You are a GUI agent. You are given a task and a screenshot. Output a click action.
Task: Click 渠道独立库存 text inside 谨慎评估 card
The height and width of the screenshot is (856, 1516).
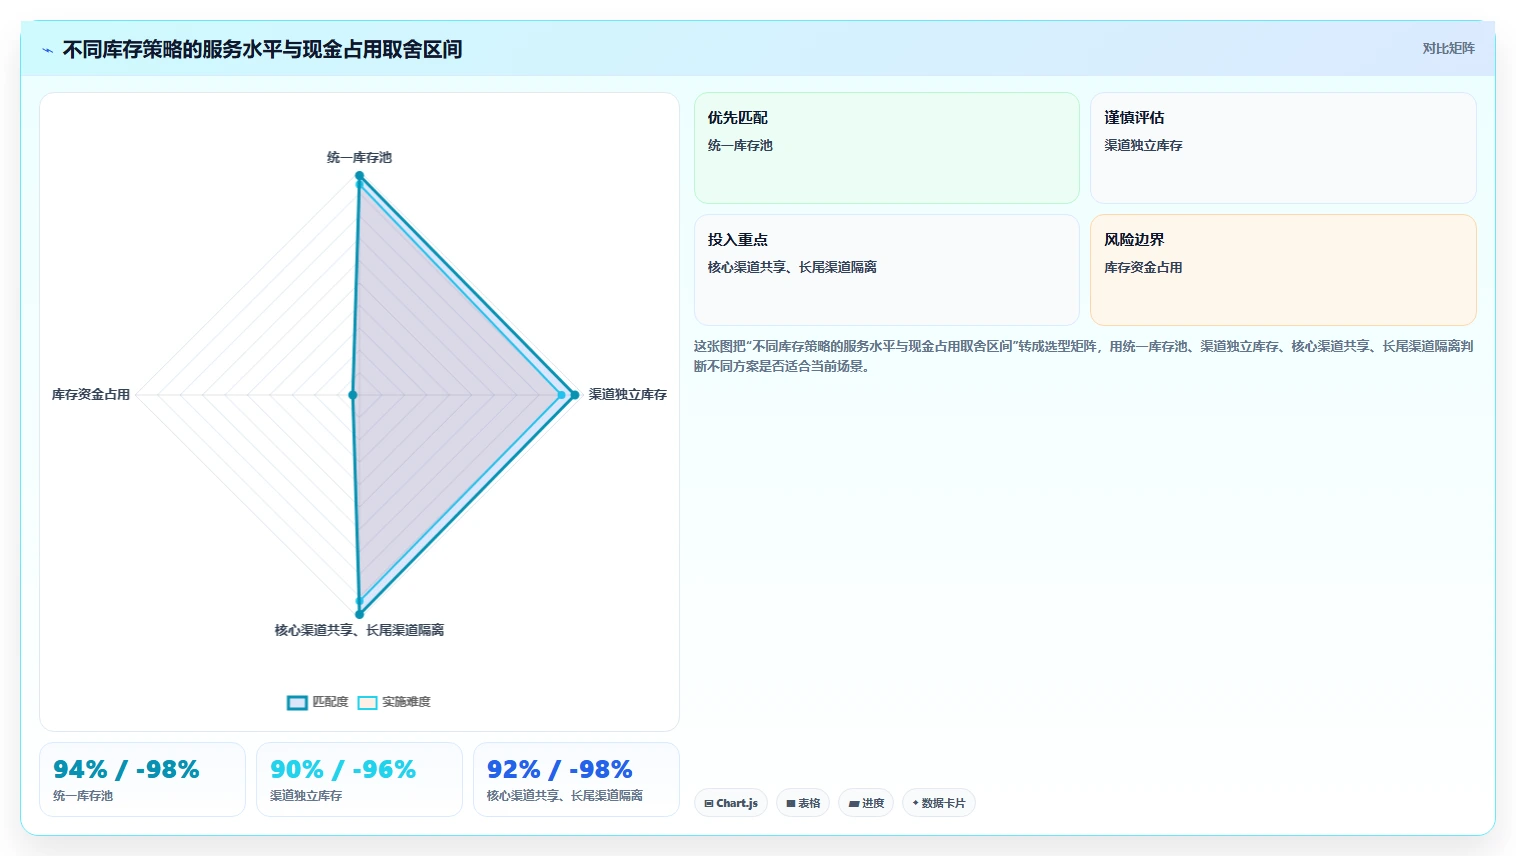point(1143,145)
